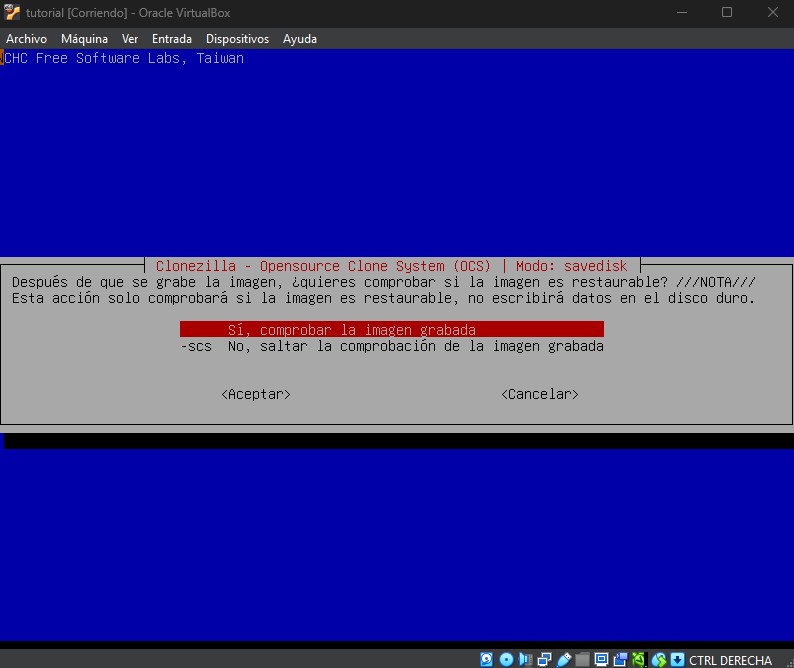Click the network adapter status icon
Image resolution: width=794 pixels, height=668 pixels.
544,659
